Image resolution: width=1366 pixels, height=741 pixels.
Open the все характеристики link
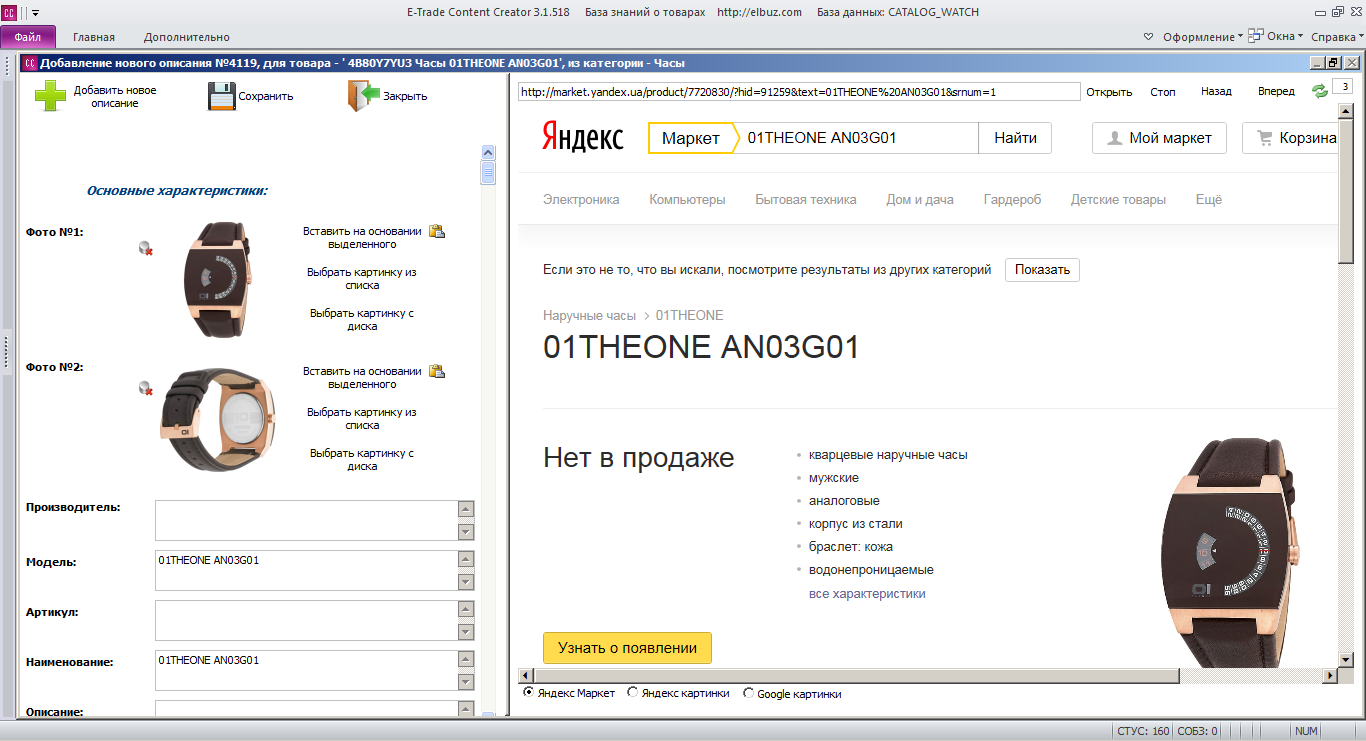point(867,593)
